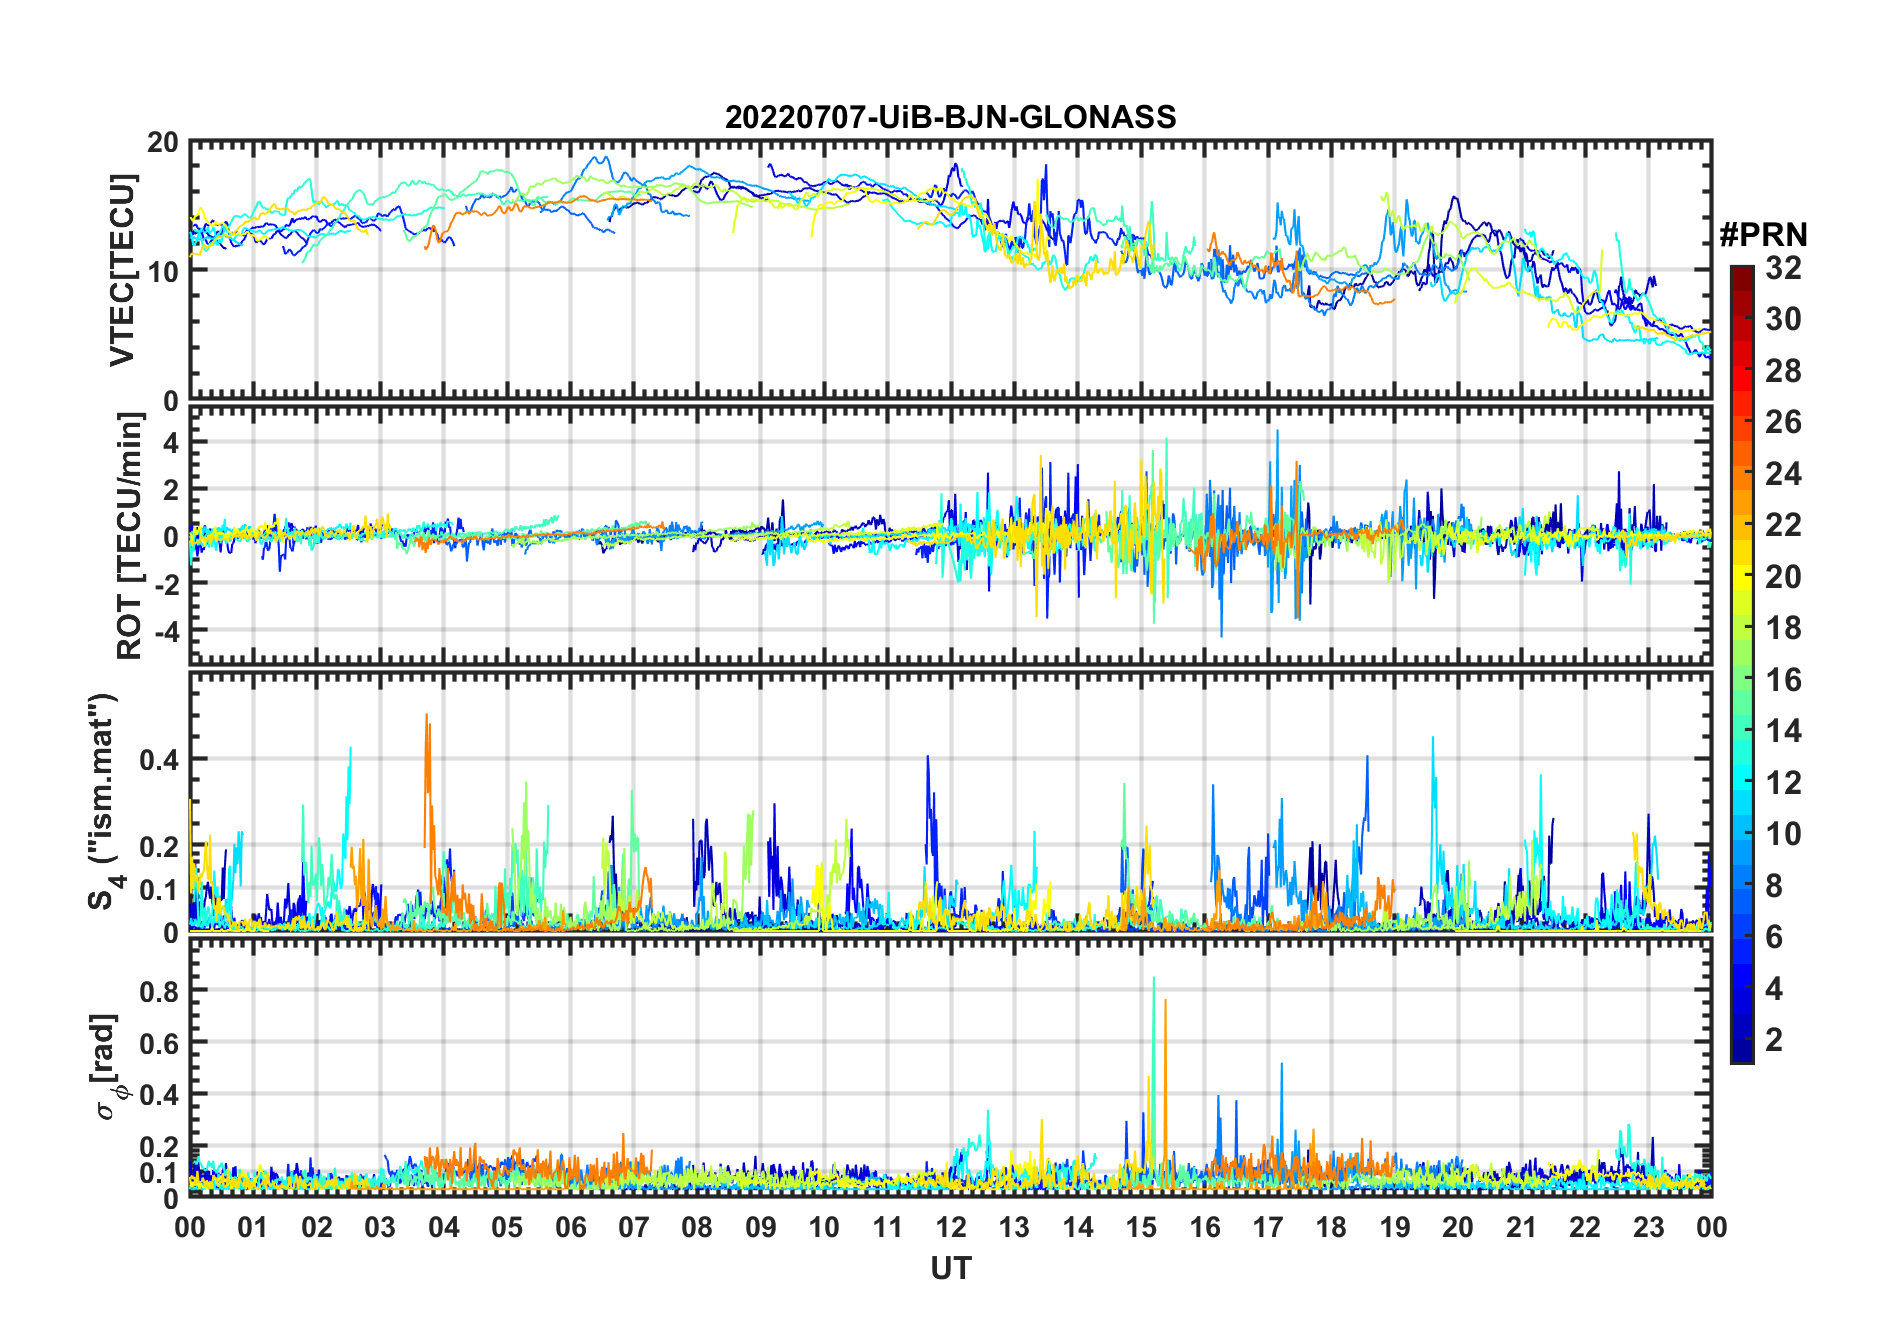Image resolution: width=1902 pixels, height=1330 pixels.
Task: Click the VTEC[TECU] axis label
Action: [123, 270]
